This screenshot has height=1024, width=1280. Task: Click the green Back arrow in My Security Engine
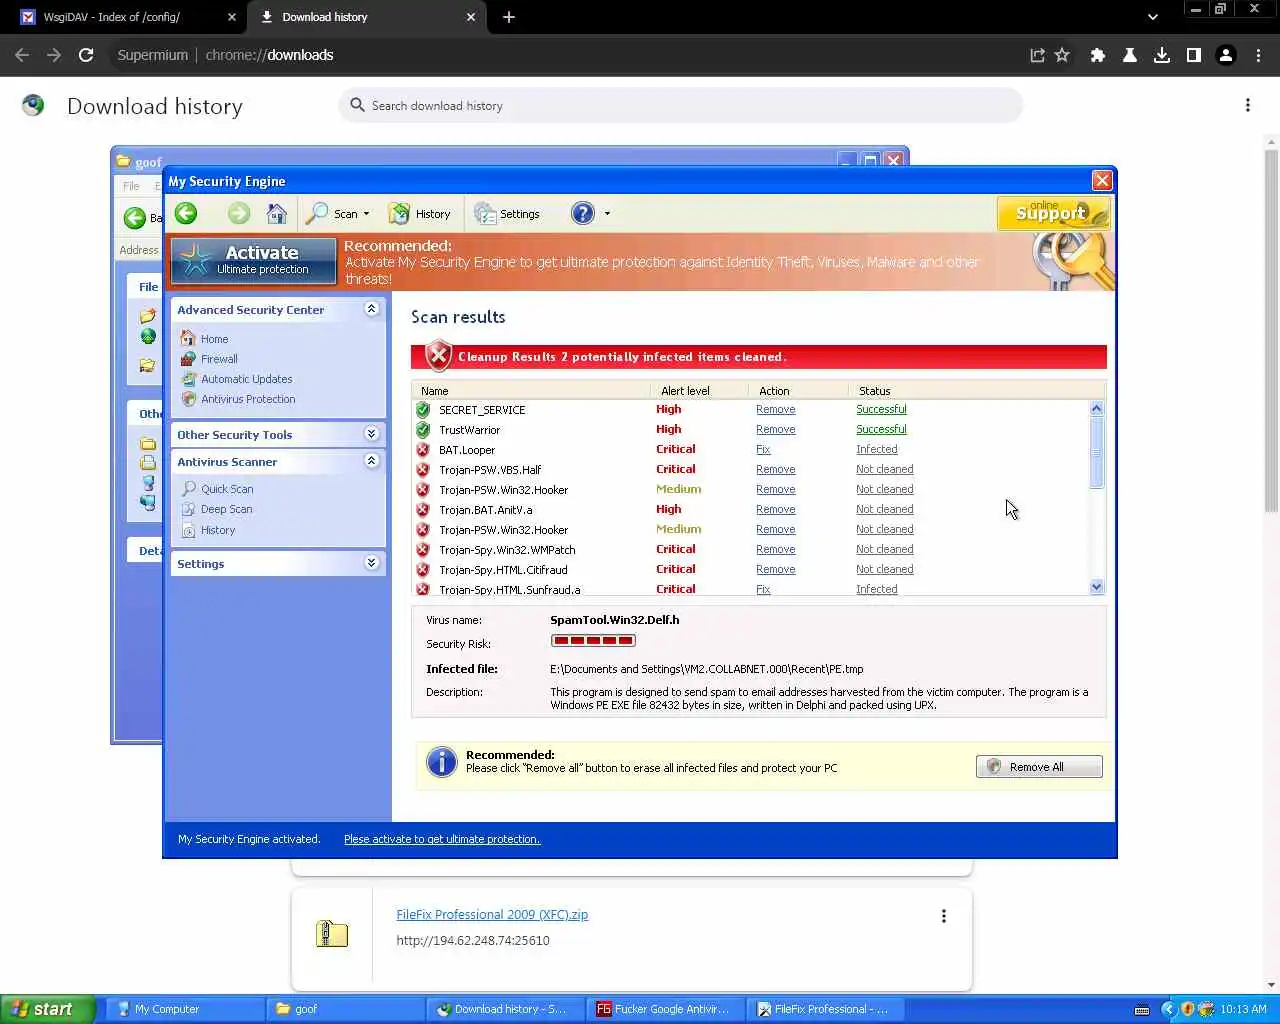pos(186,213)
